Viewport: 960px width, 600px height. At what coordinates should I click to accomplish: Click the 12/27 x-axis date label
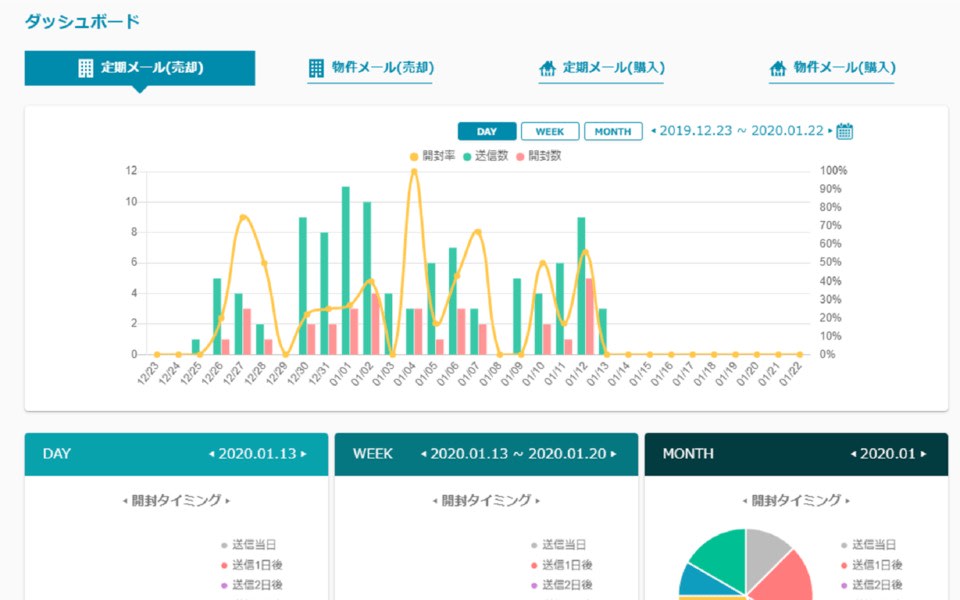tap(234, 373)
